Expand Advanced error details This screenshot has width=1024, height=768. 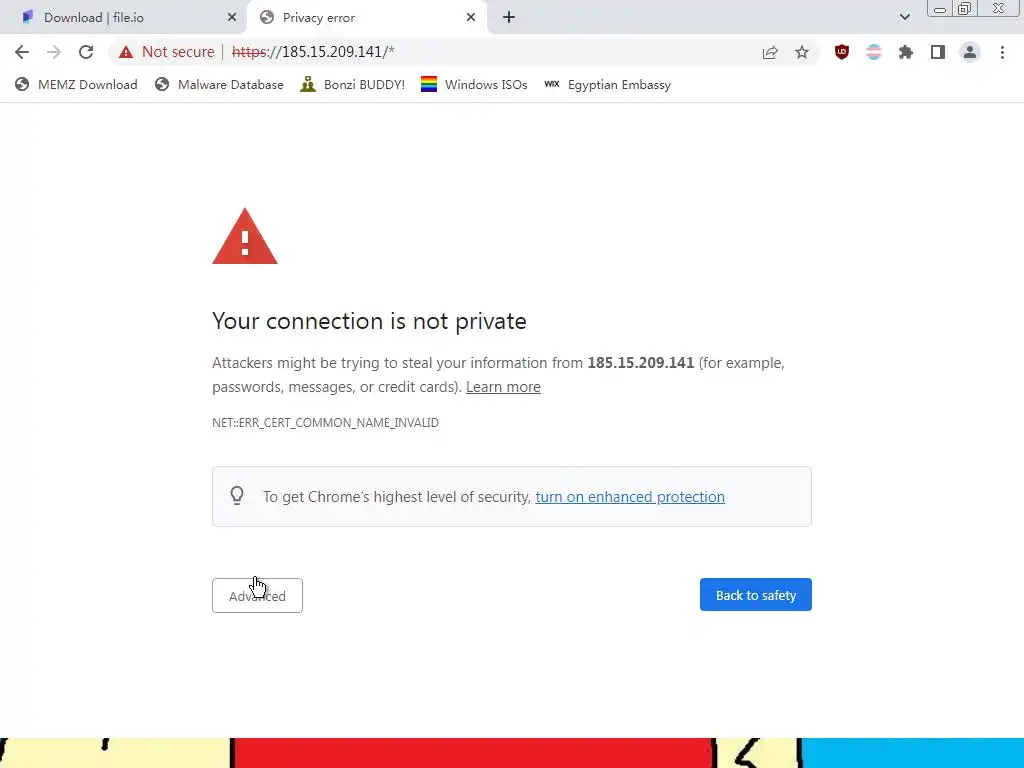(x=257, y=596)
